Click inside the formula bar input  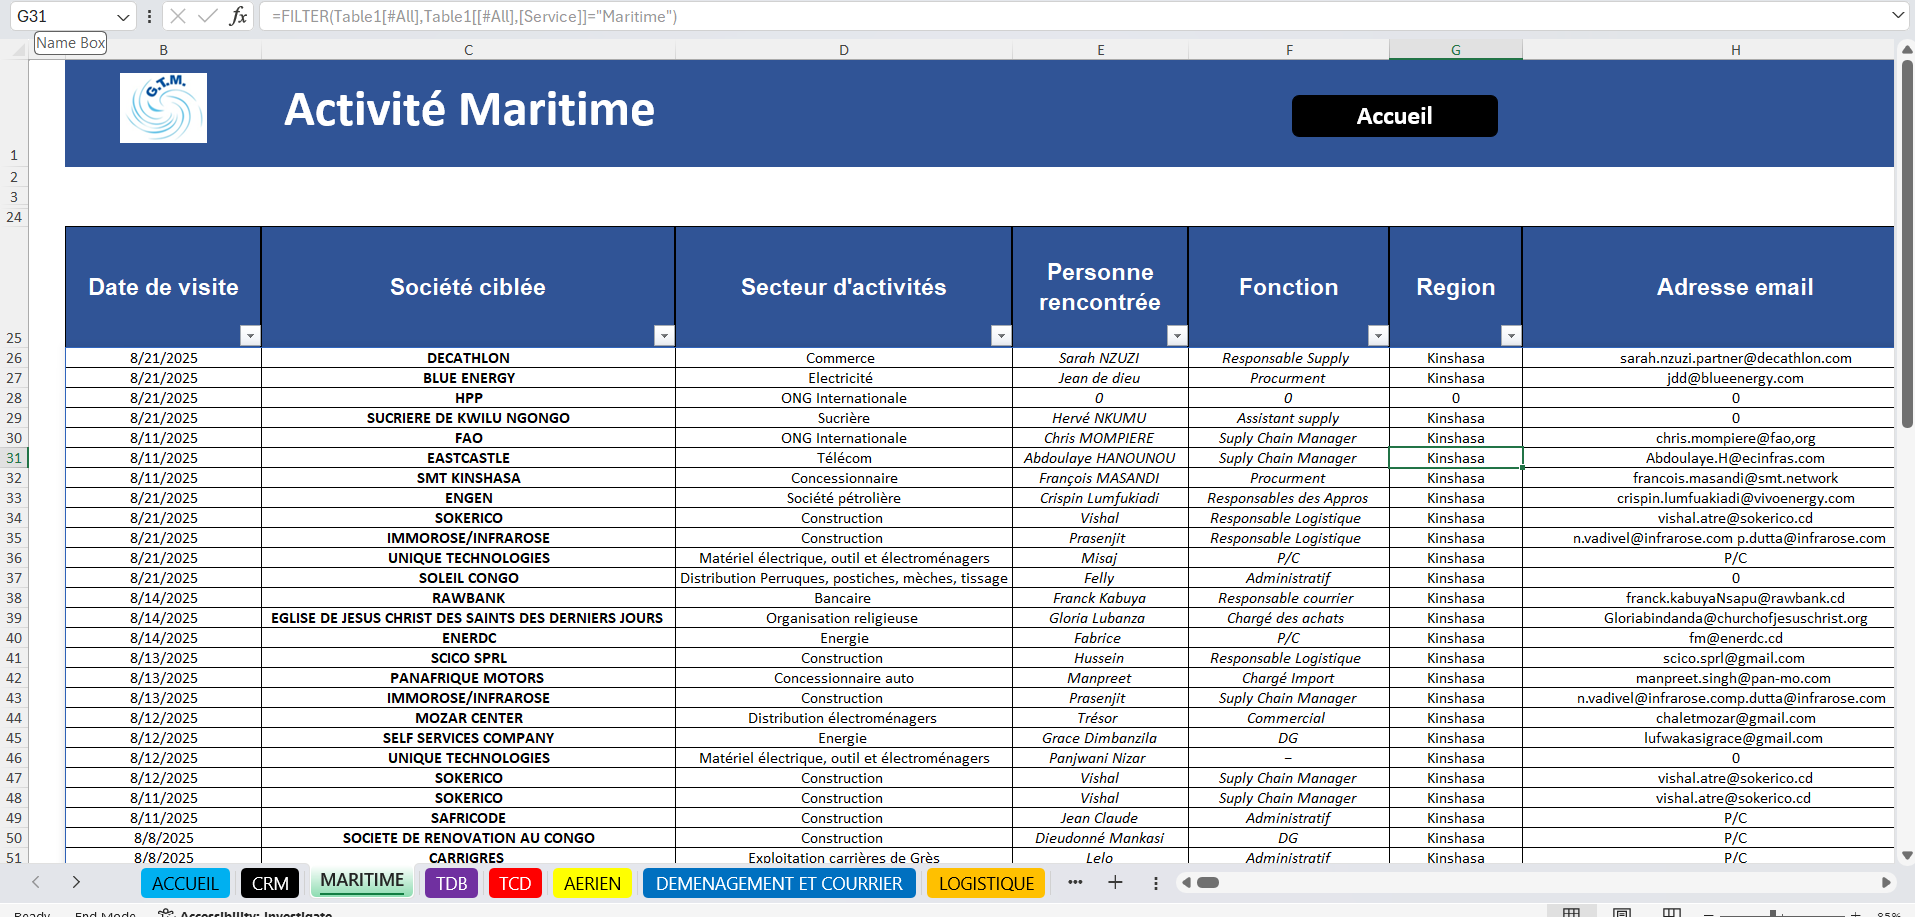1072,16
